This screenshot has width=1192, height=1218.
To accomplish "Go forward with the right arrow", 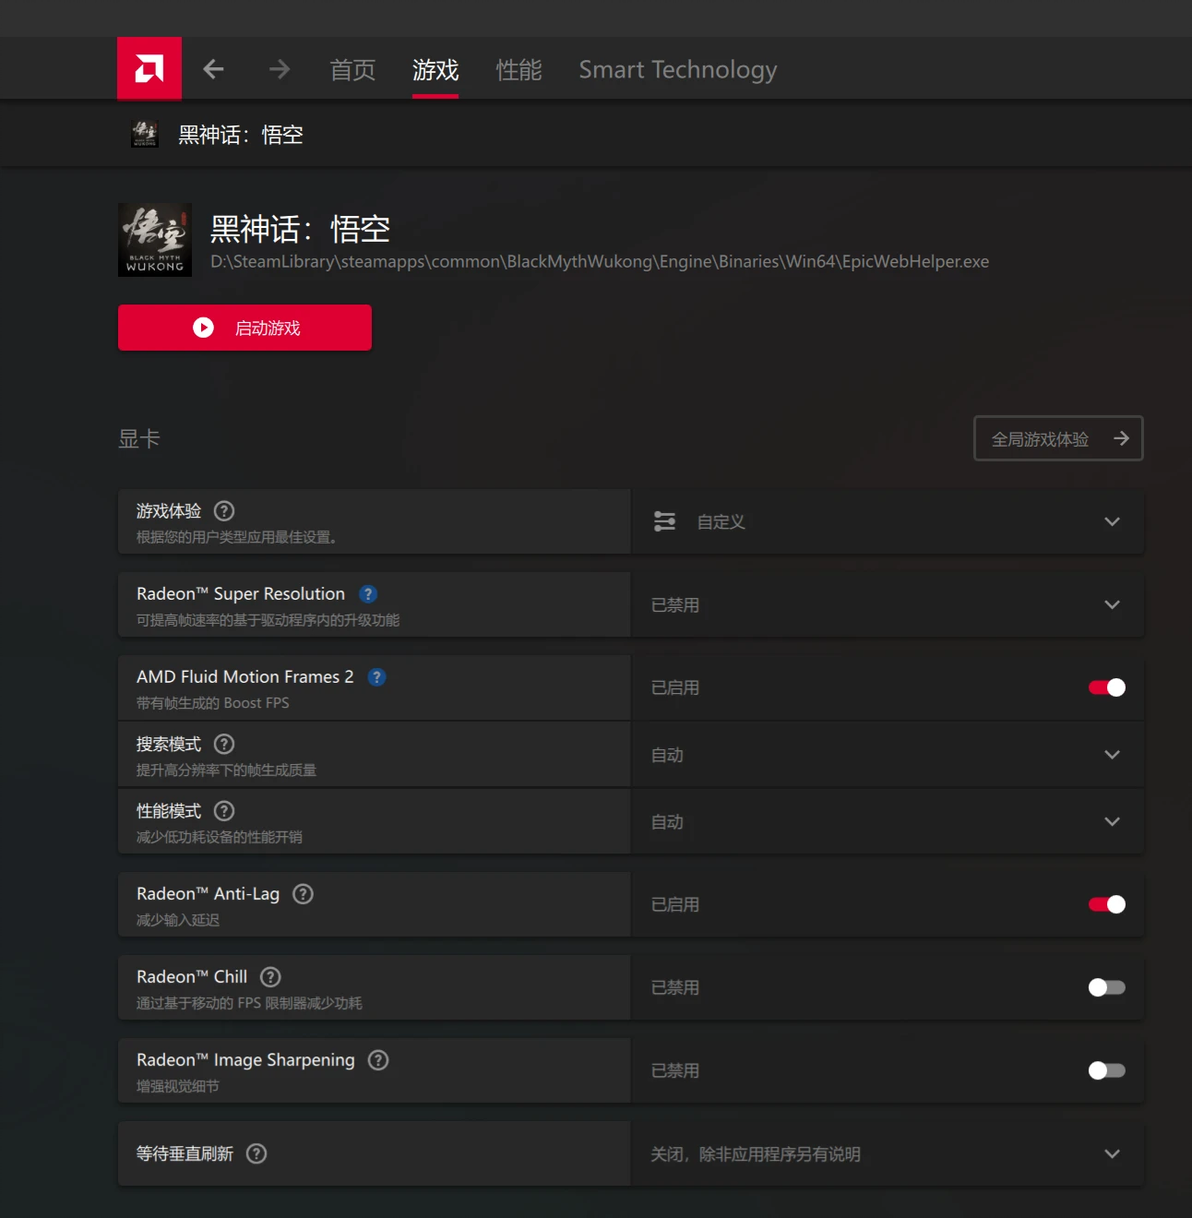I will pyautogui.click(x=279, y=69).
